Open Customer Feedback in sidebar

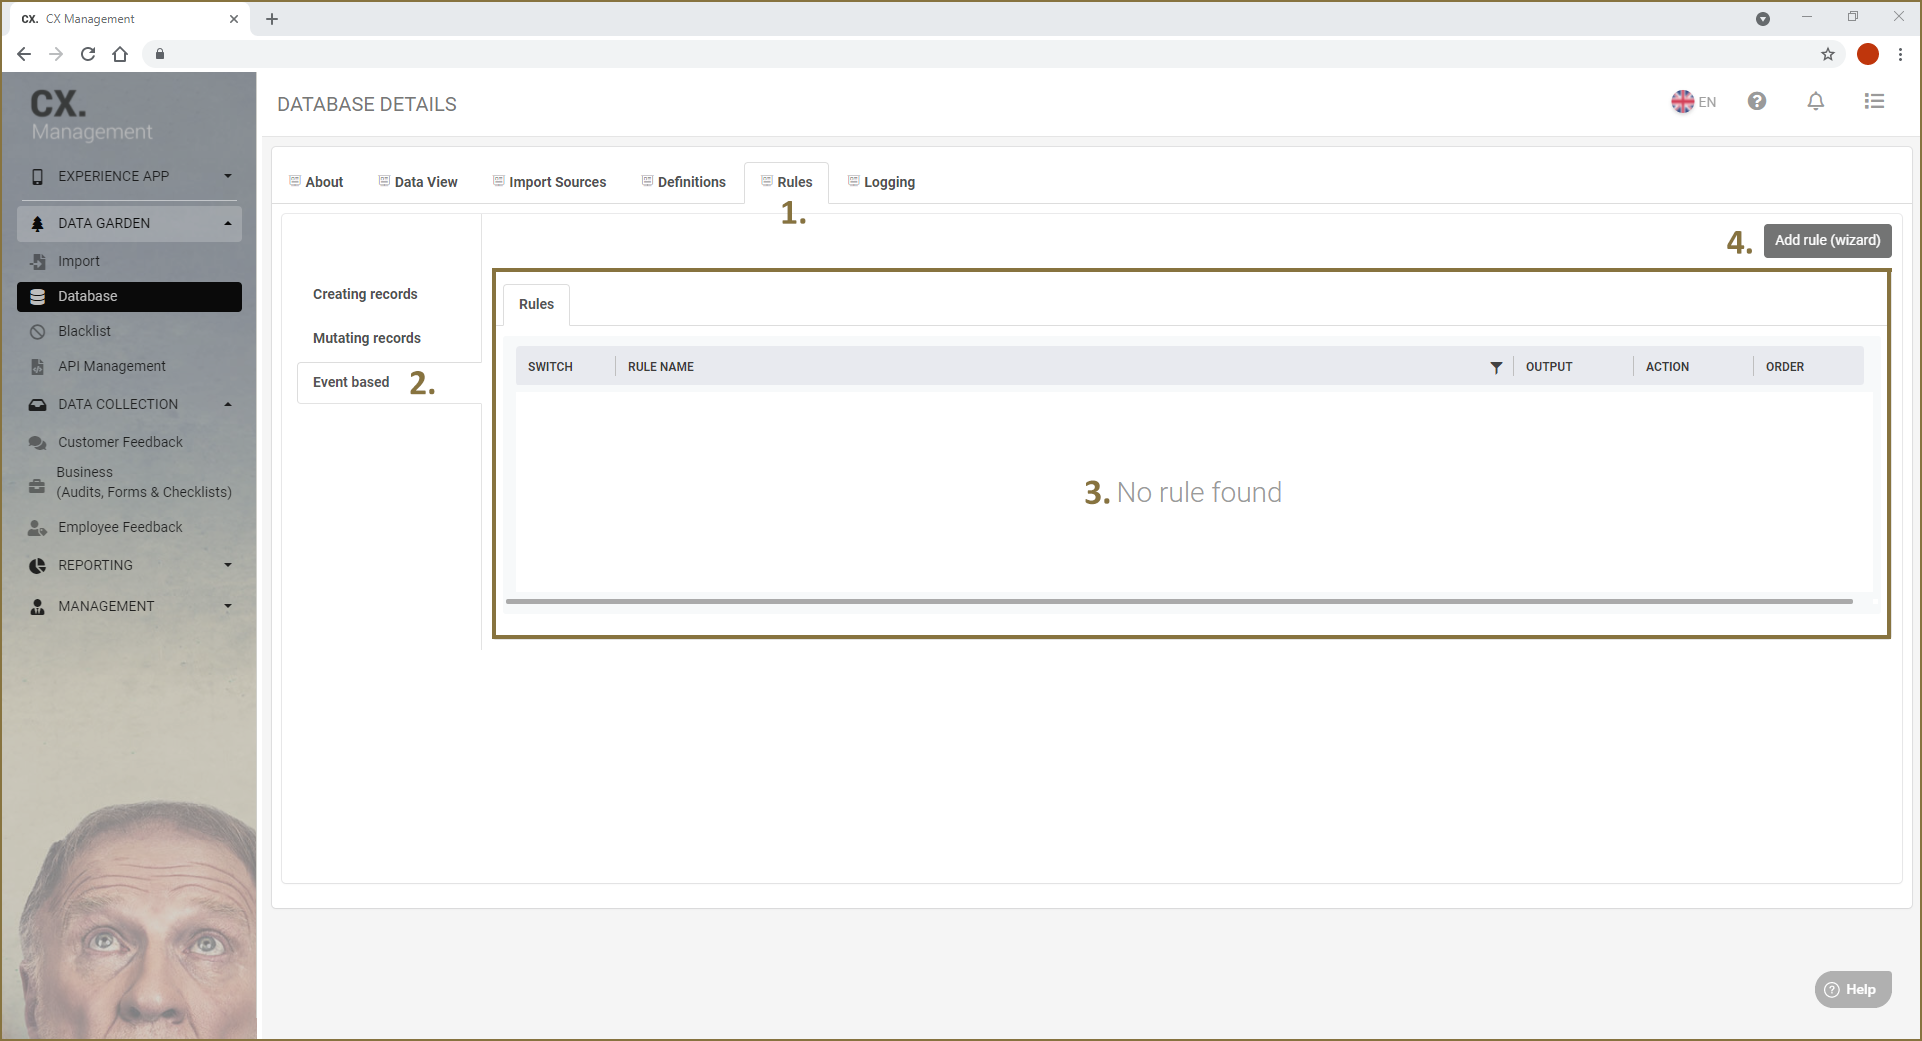(120, 442)
